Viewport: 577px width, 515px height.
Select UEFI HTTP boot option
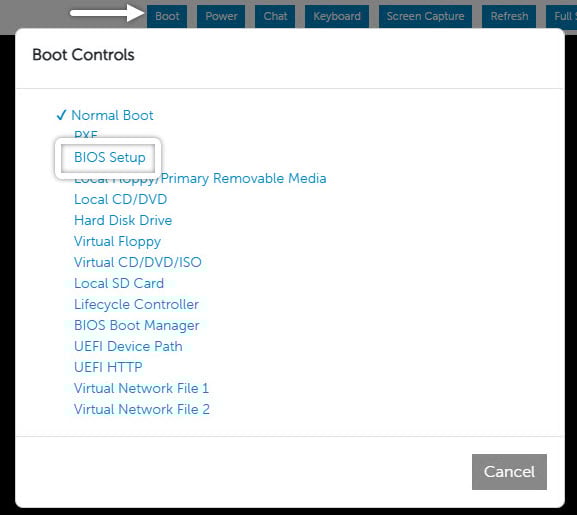pyautogui.click(x=108, y=367)
